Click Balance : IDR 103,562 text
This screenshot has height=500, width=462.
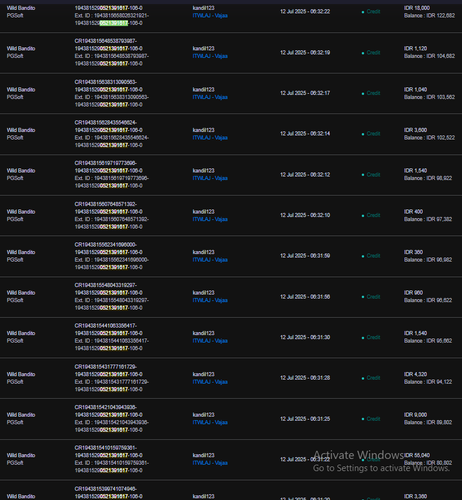[429, 97]
